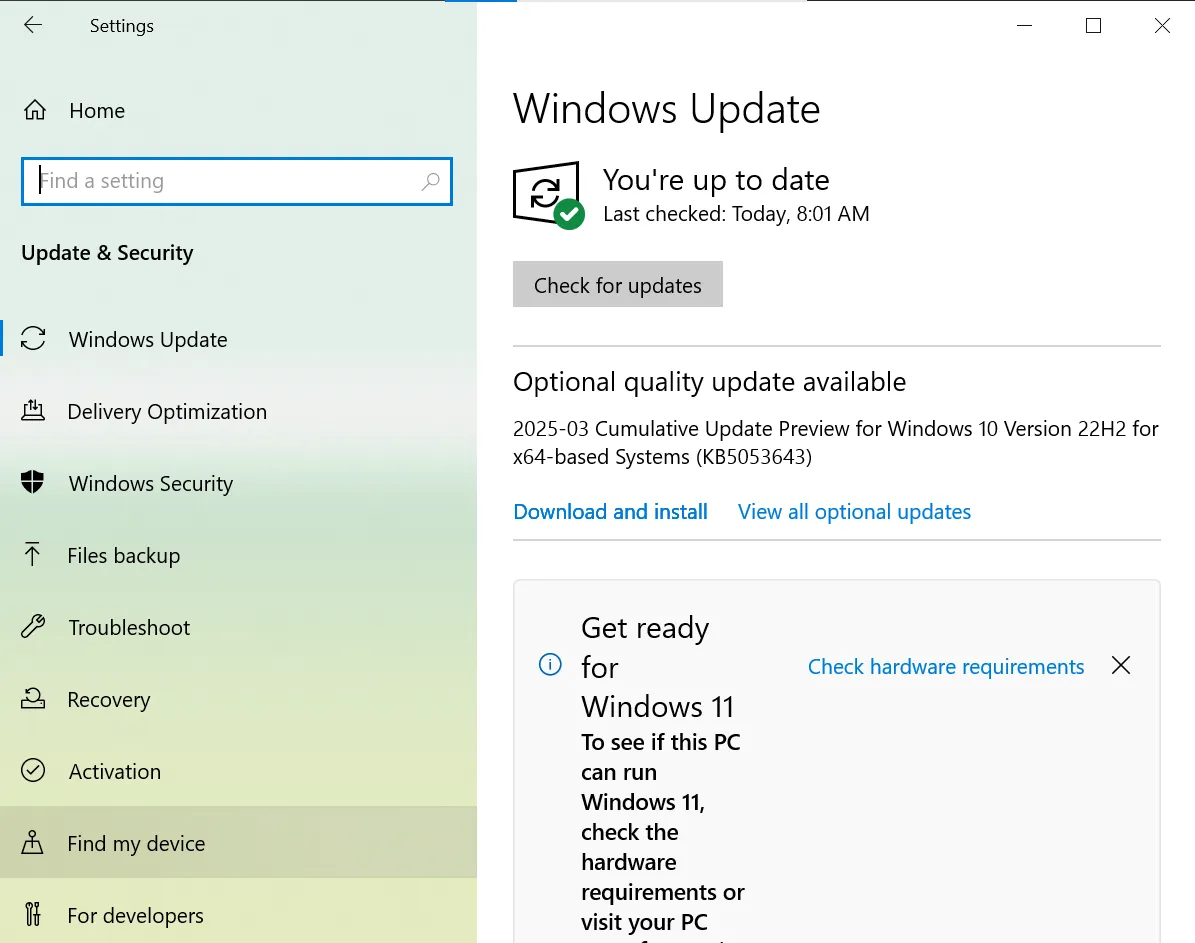Click the back arrow in Settings
The image size is (1195, 943).
pyautogui.click(x=33, y=26)
